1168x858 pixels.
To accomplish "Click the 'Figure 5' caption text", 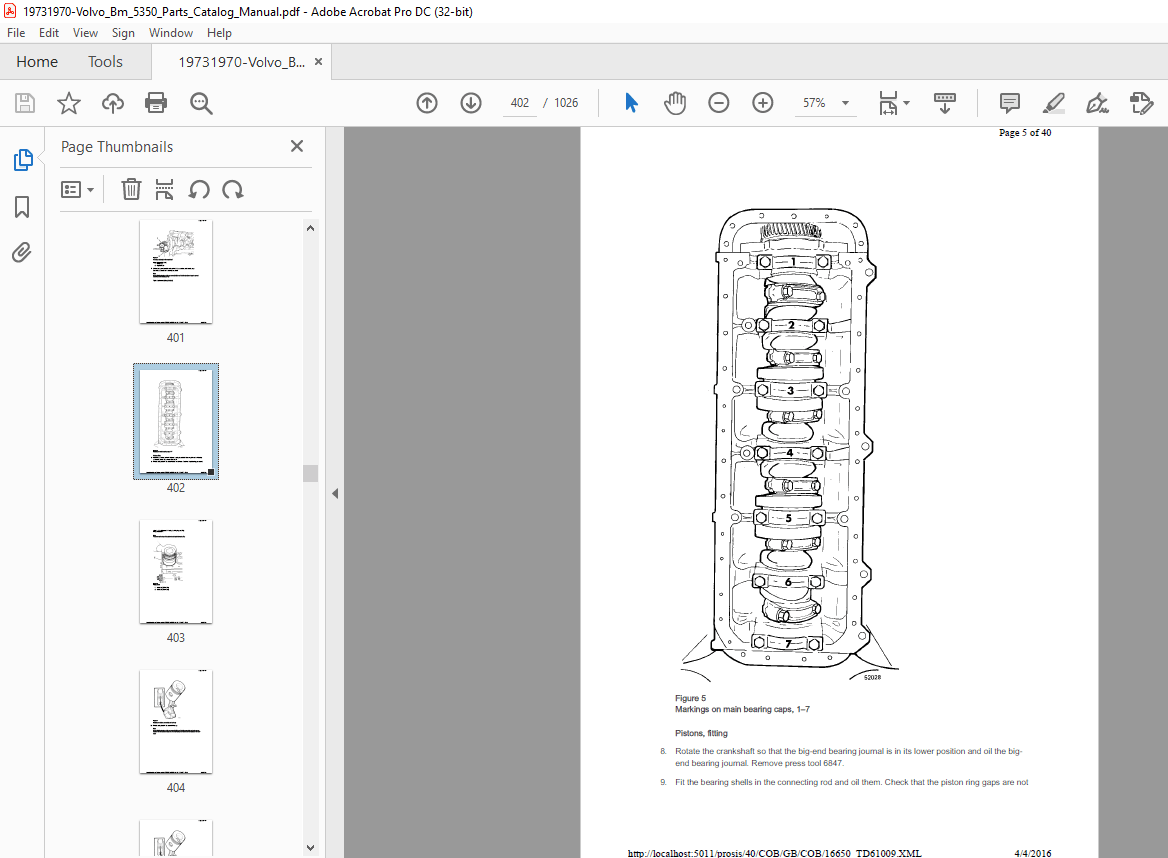I will (690, 699).
